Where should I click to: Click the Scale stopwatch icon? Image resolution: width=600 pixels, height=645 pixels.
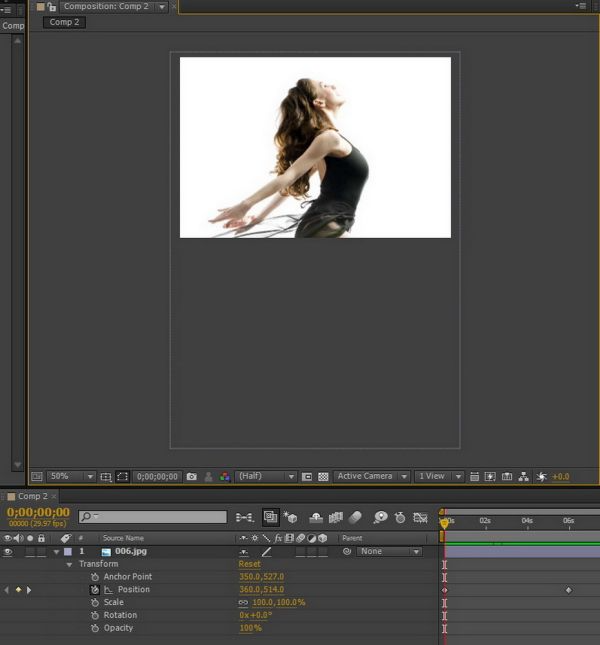95,603
